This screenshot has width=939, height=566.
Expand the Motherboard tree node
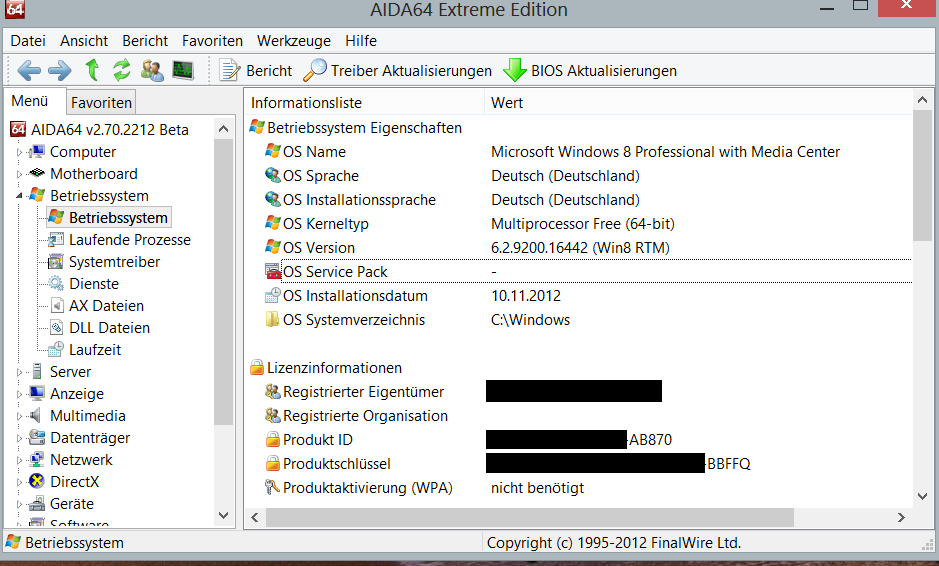[x=19, y=175]
